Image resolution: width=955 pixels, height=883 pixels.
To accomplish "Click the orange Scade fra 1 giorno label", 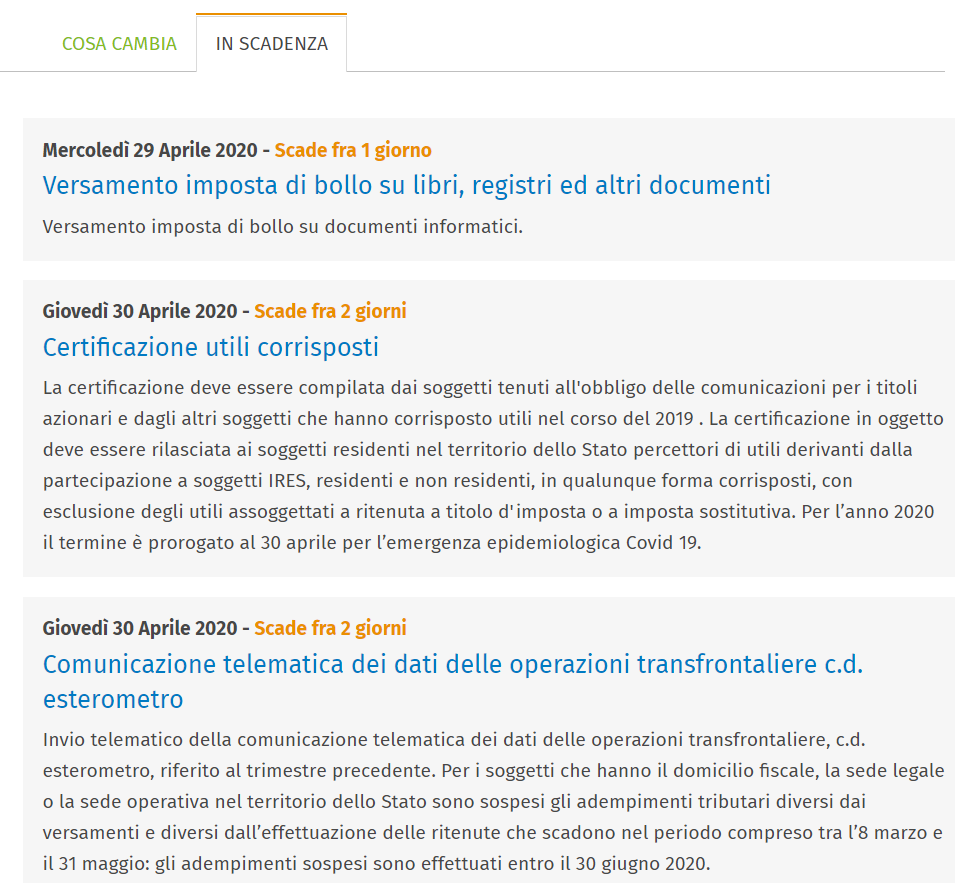I will coord(353,150).
